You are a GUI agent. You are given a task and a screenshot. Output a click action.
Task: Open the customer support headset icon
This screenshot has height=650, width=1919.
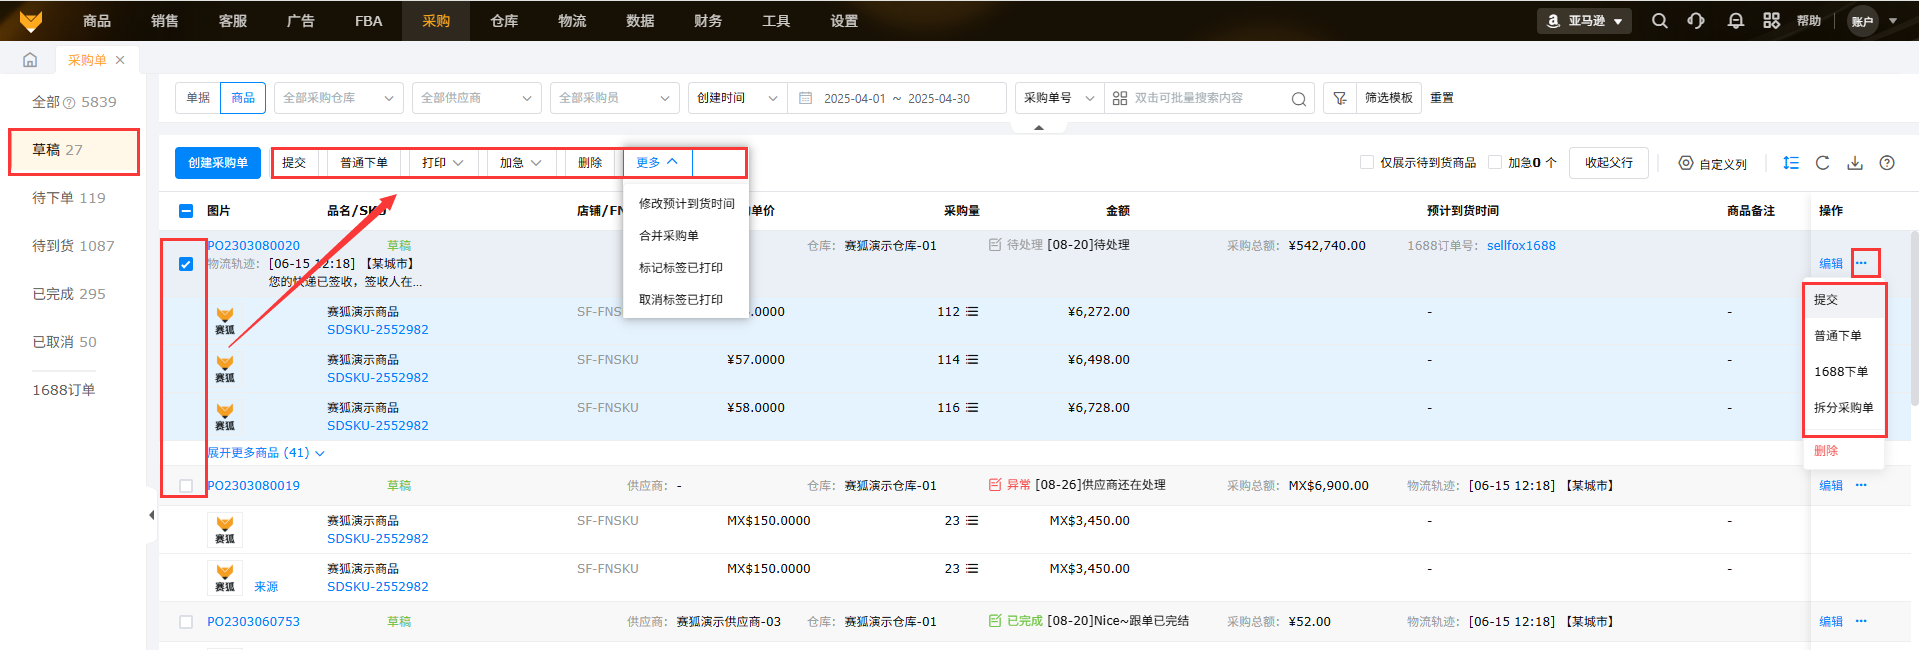click(1696, 20)
